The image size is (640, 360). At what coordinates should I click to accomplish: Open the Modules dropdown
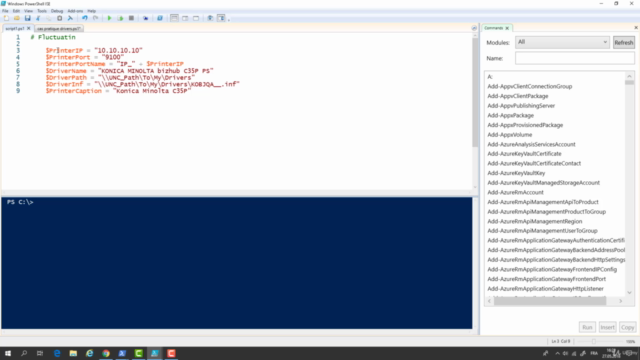point(562,42)
